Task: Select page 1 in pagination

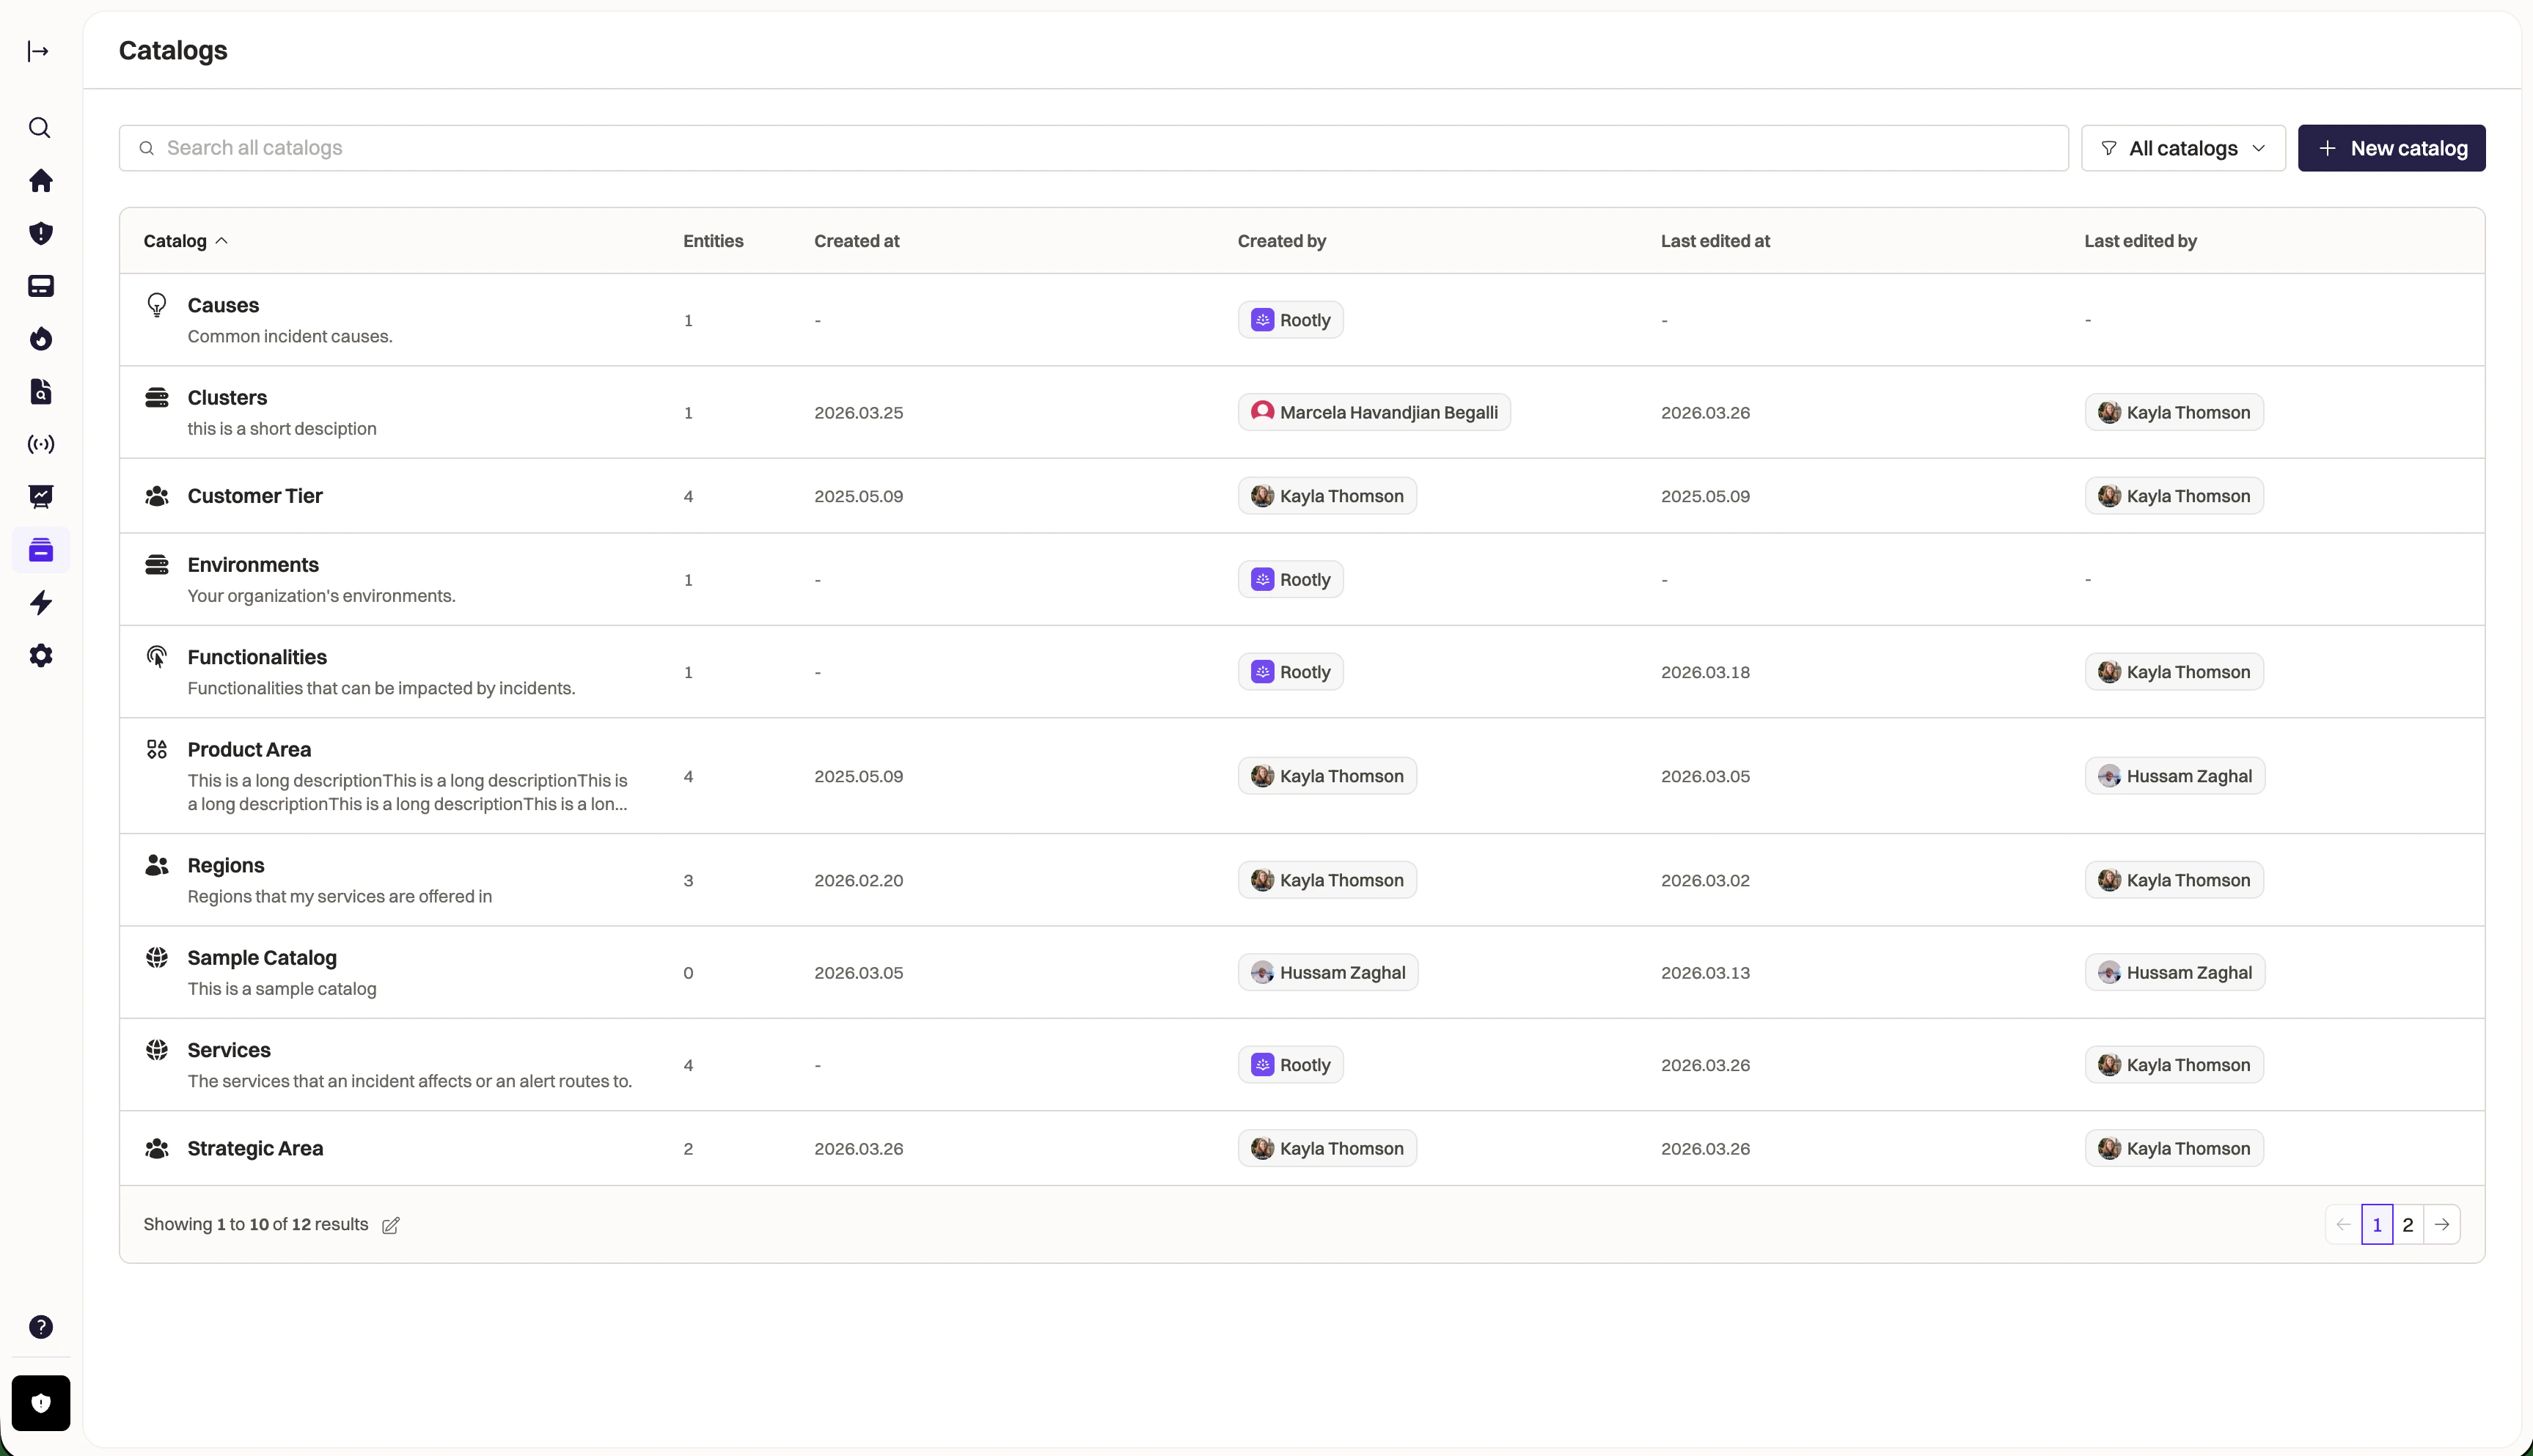Action: (x=2377, y=1224)
